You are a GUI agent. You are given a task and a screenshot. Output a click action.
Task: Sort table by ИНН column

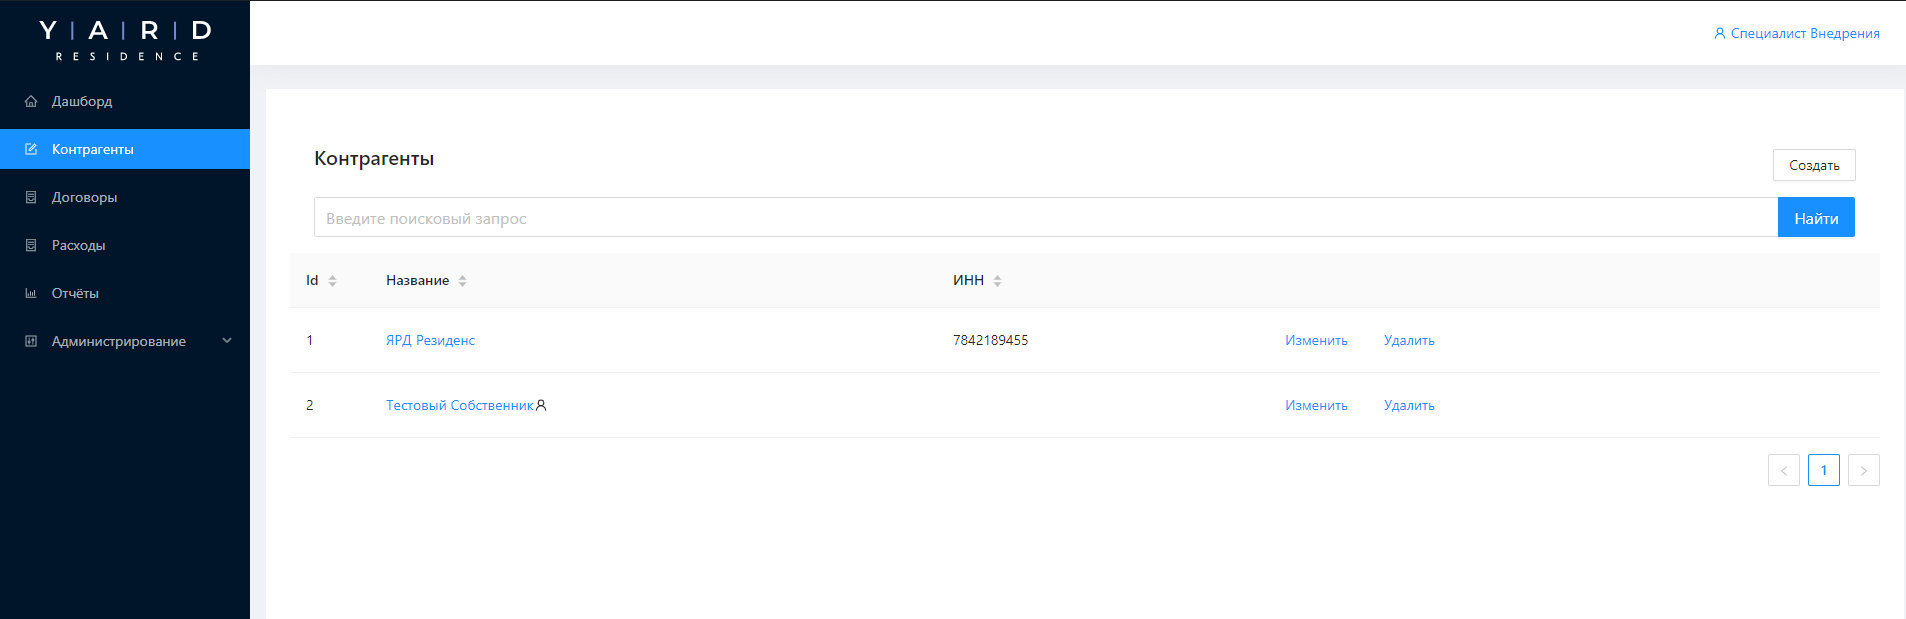click(997, 281)
